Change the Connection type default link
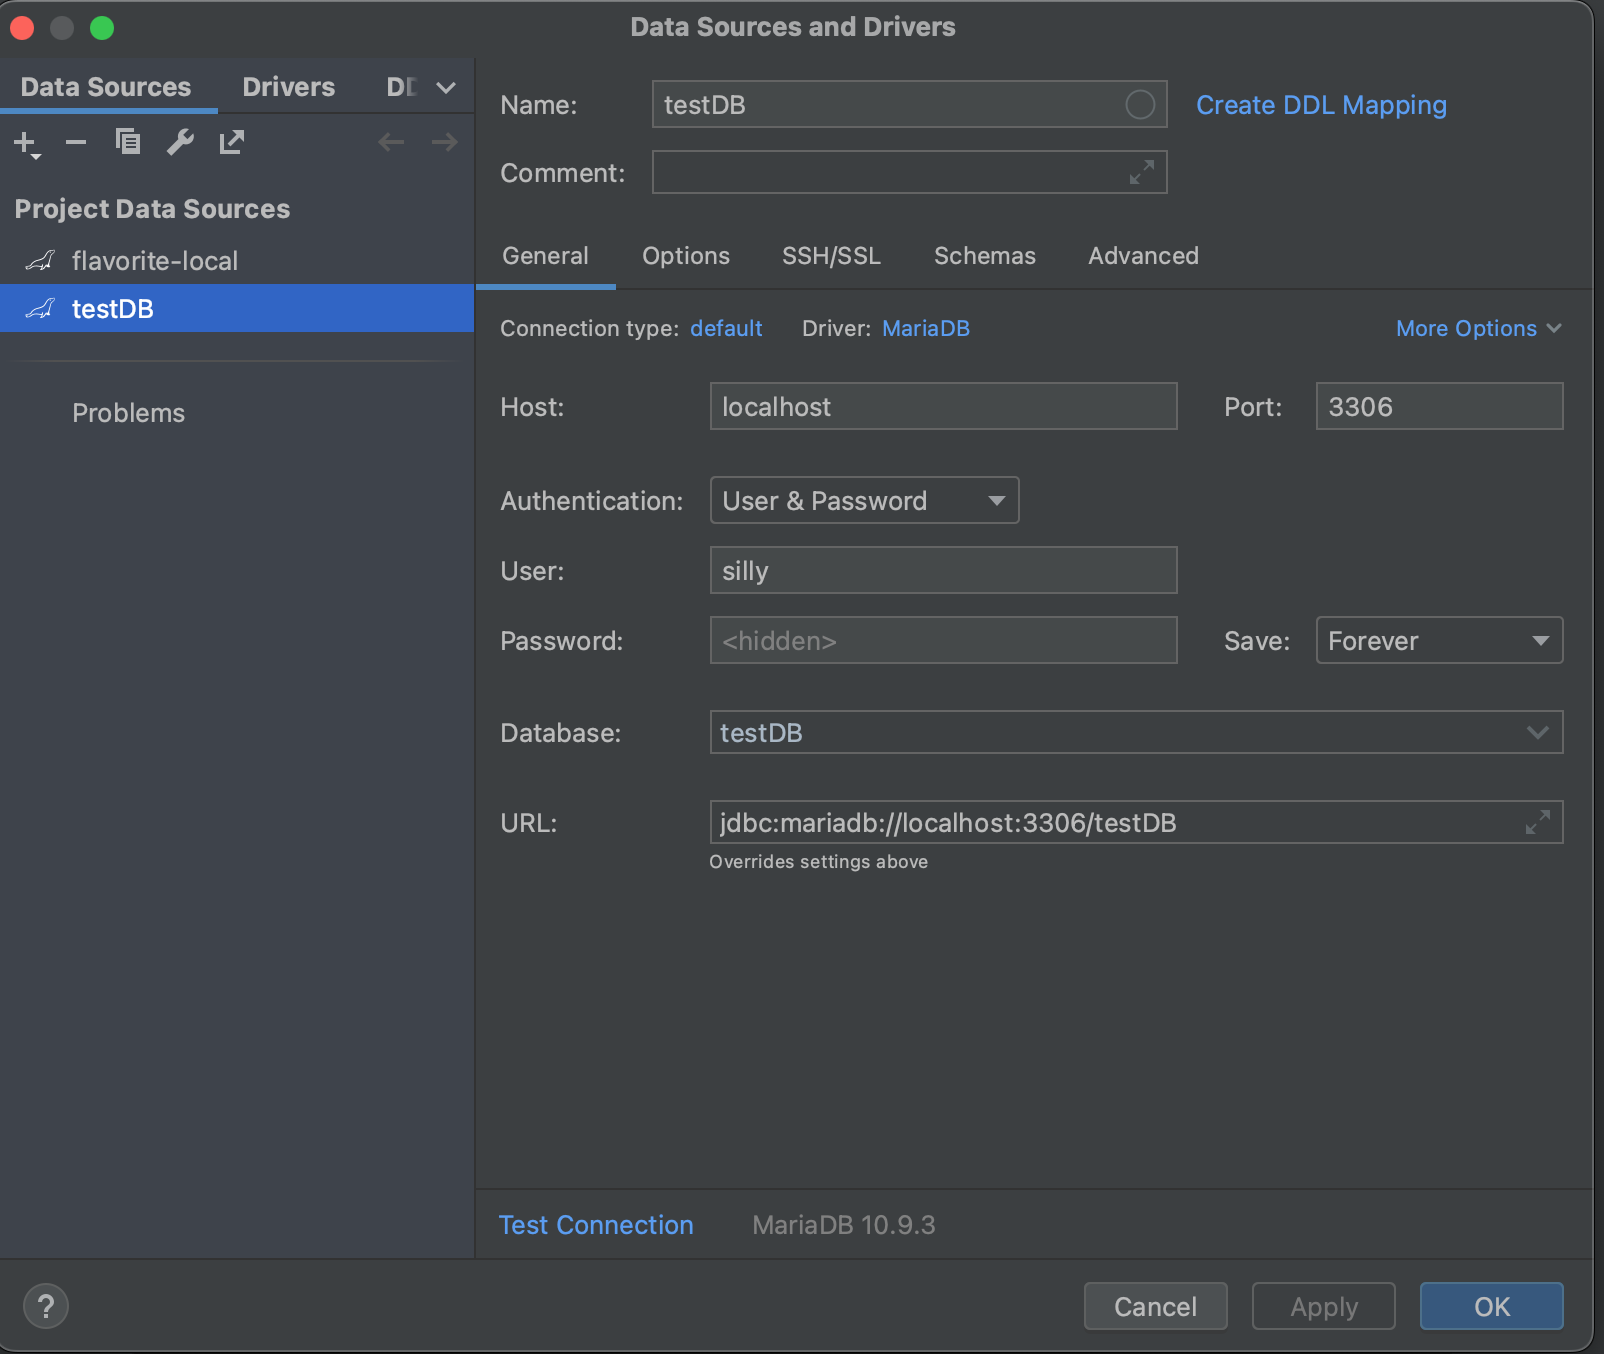Image resolution: width=1604 pixels, height=1354 pixels. pos(726,328)
